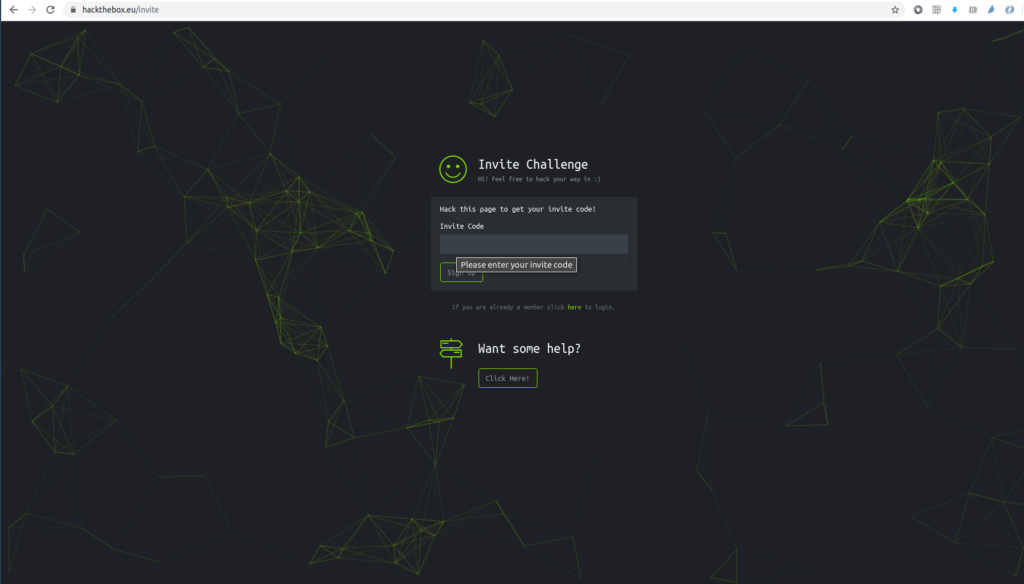This screenshot has height=584, width=1024.
Task: Open the blue down-arrow extension
Action: tap(955, 10)
